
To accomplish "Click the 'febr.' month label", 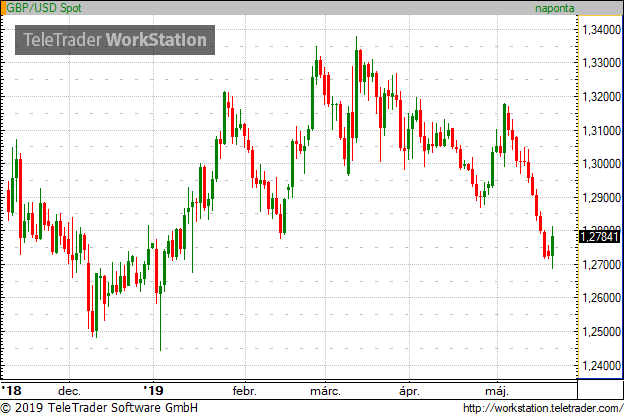I will [x=245, y=391].
